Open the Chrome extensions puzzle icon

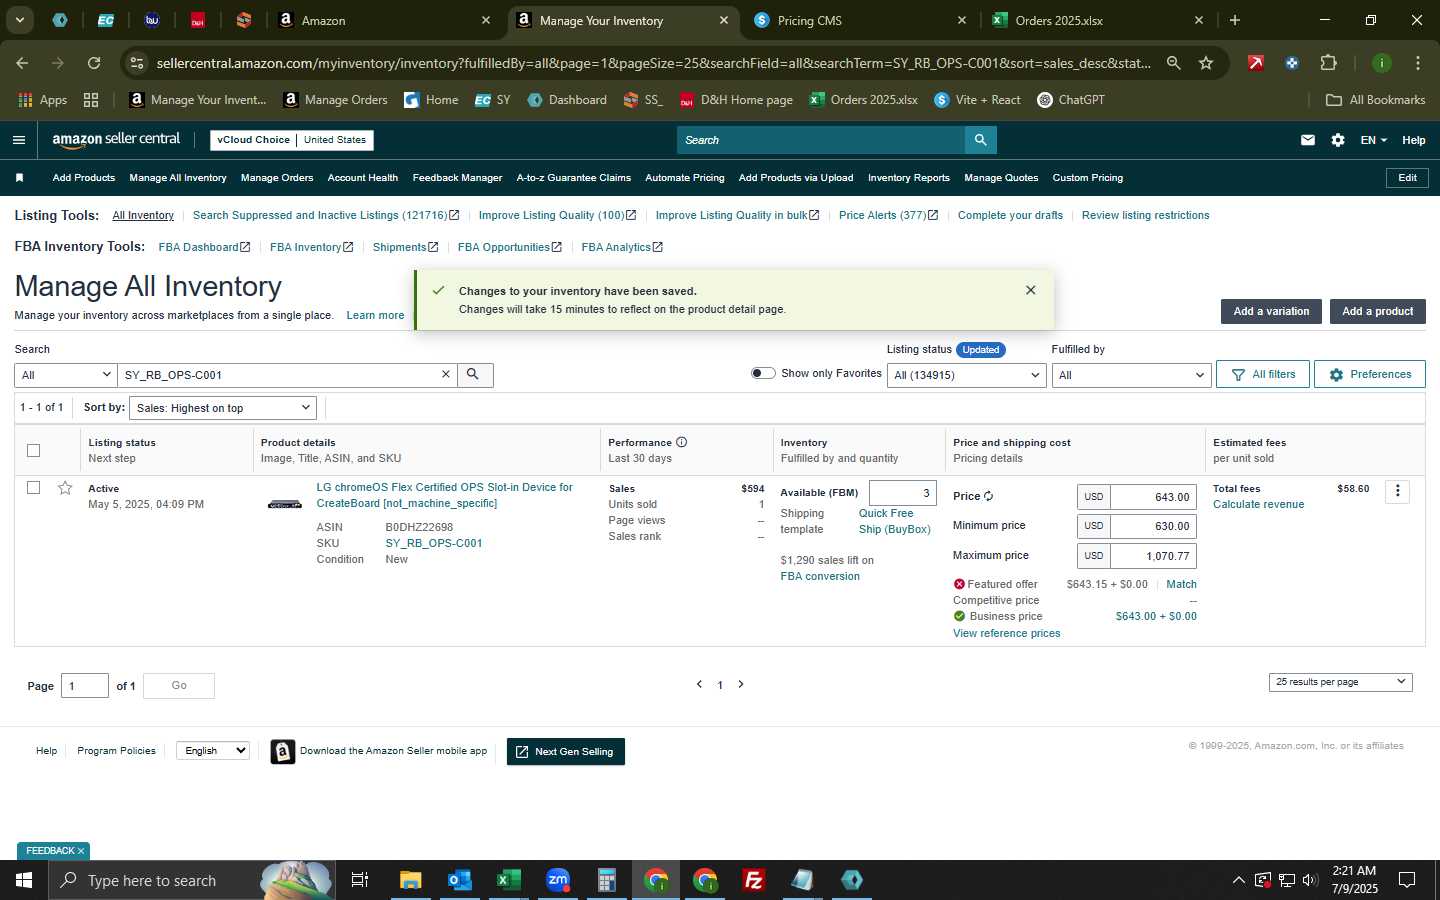tap(1328, 63)
